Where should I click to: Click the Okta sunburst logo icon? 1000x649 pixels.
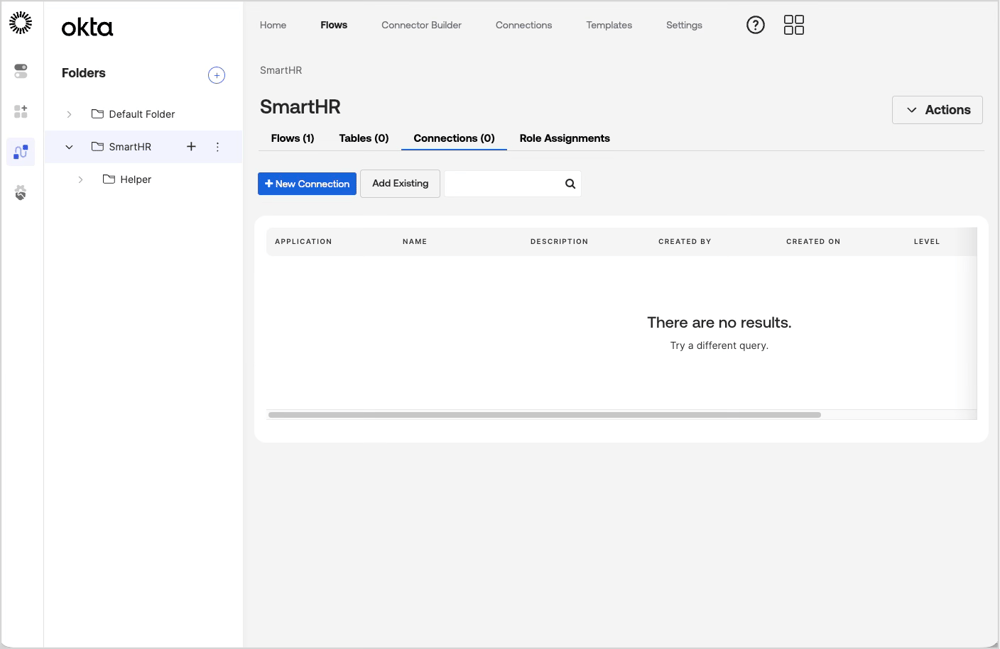coord(20,23)
